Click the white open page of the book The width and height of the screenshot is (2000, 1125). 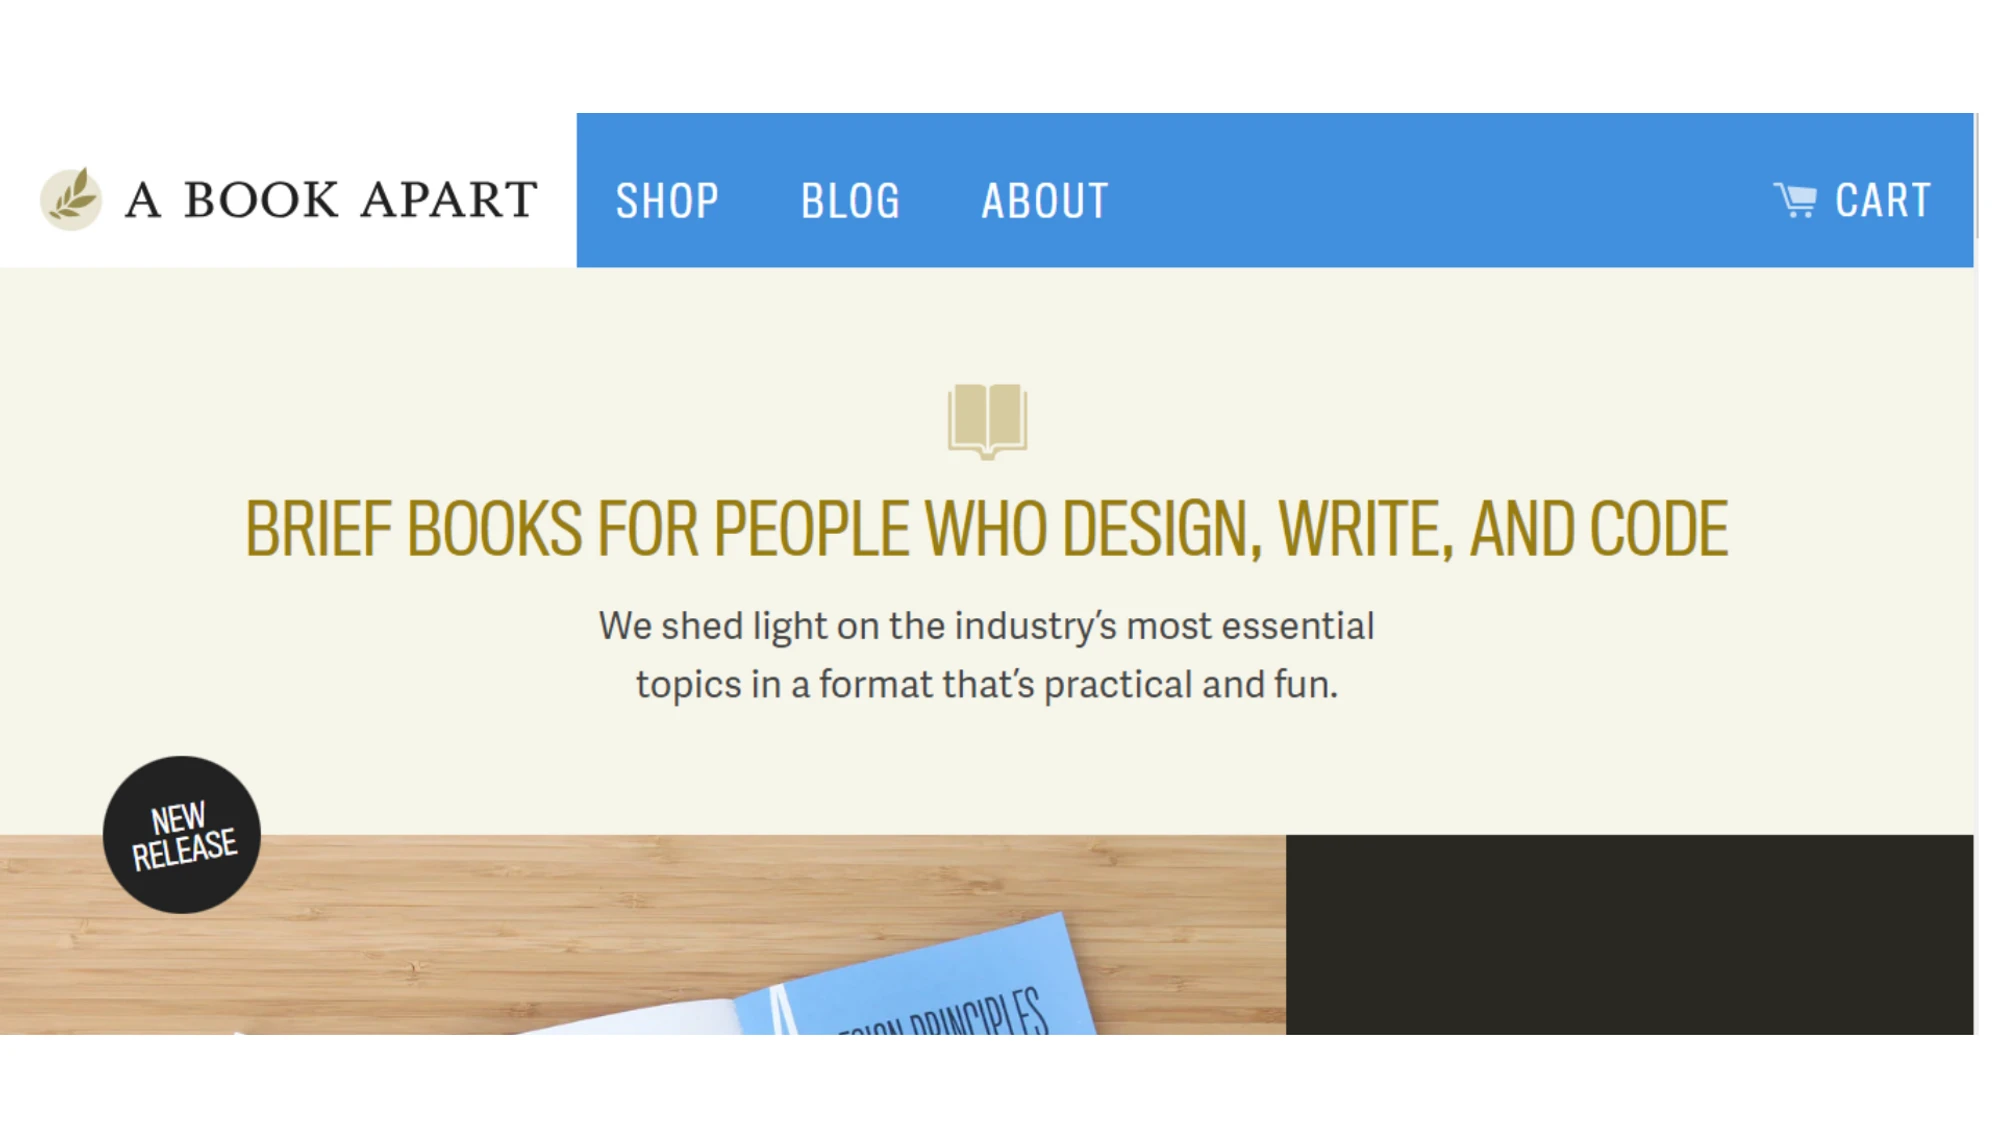pyautogui.click(x=650, y=1020)
